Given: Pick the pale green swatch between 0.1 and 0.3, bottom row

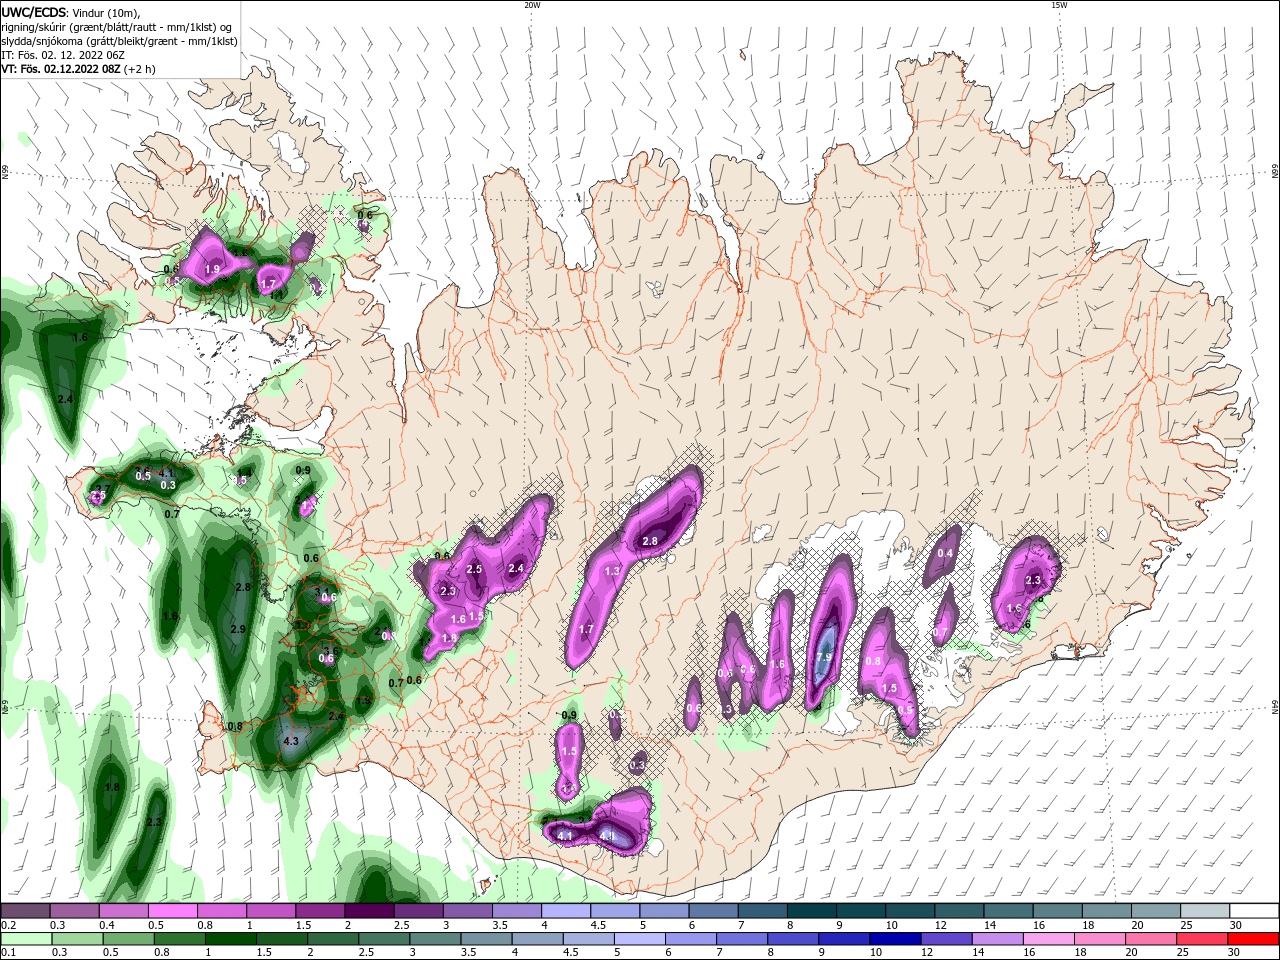Looking at the screenshot, I should pyautogui.click(x=26, y=939).
